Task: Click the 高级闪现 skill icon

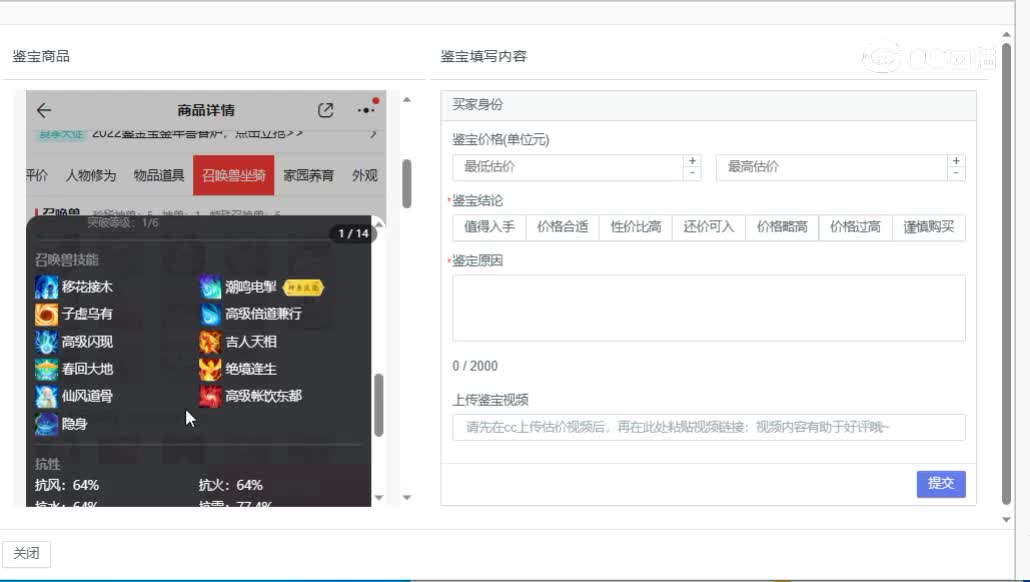Action: tap(47, 341)
